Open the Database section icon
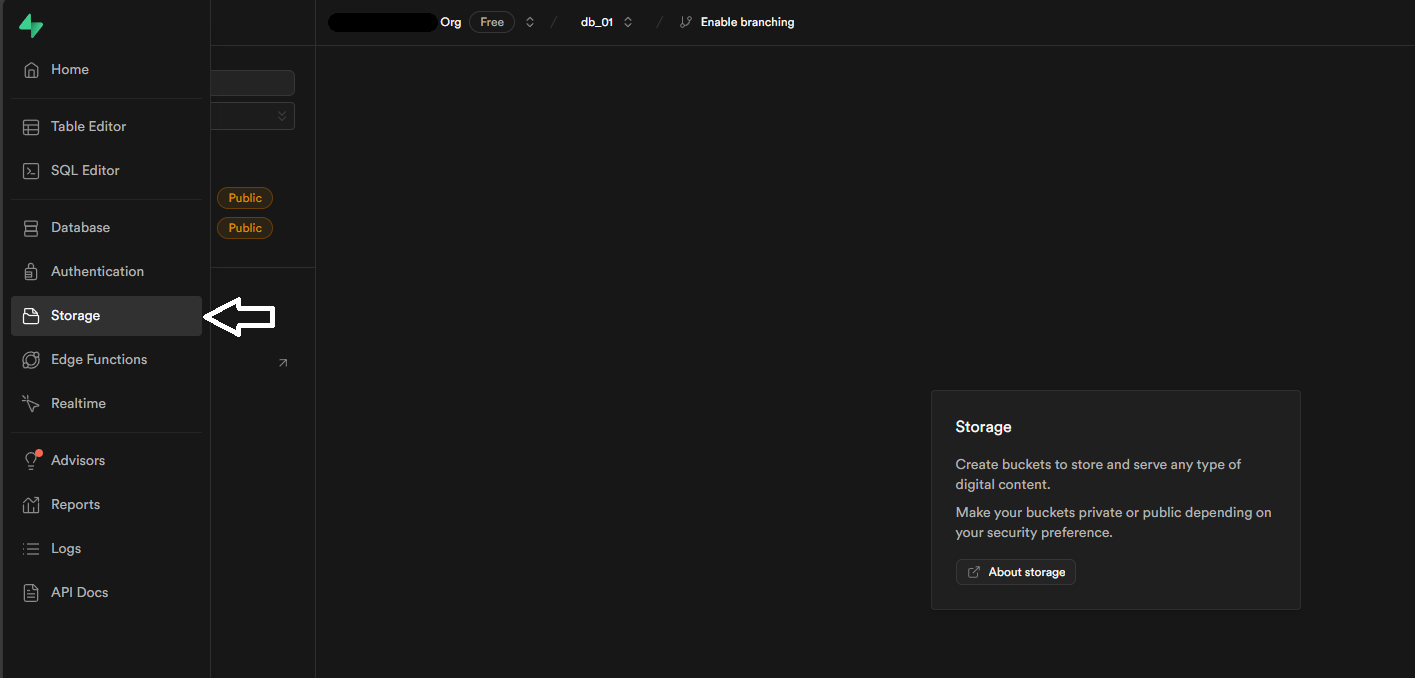1415x678 pixels. 30,227
